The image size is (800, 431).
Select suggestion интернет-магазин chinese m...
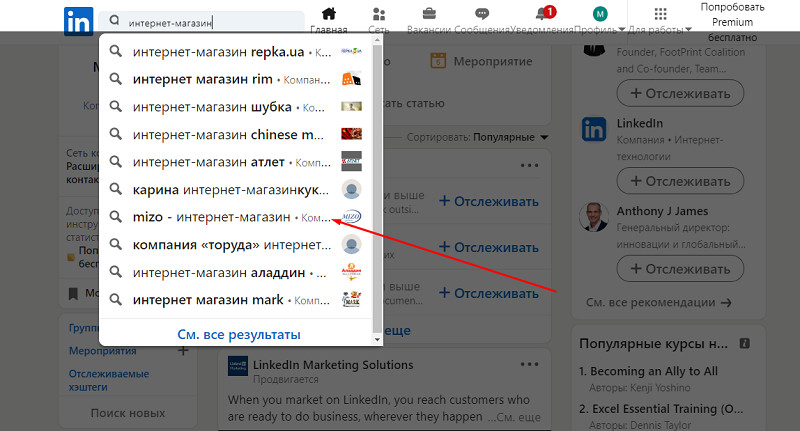point(236,134)
